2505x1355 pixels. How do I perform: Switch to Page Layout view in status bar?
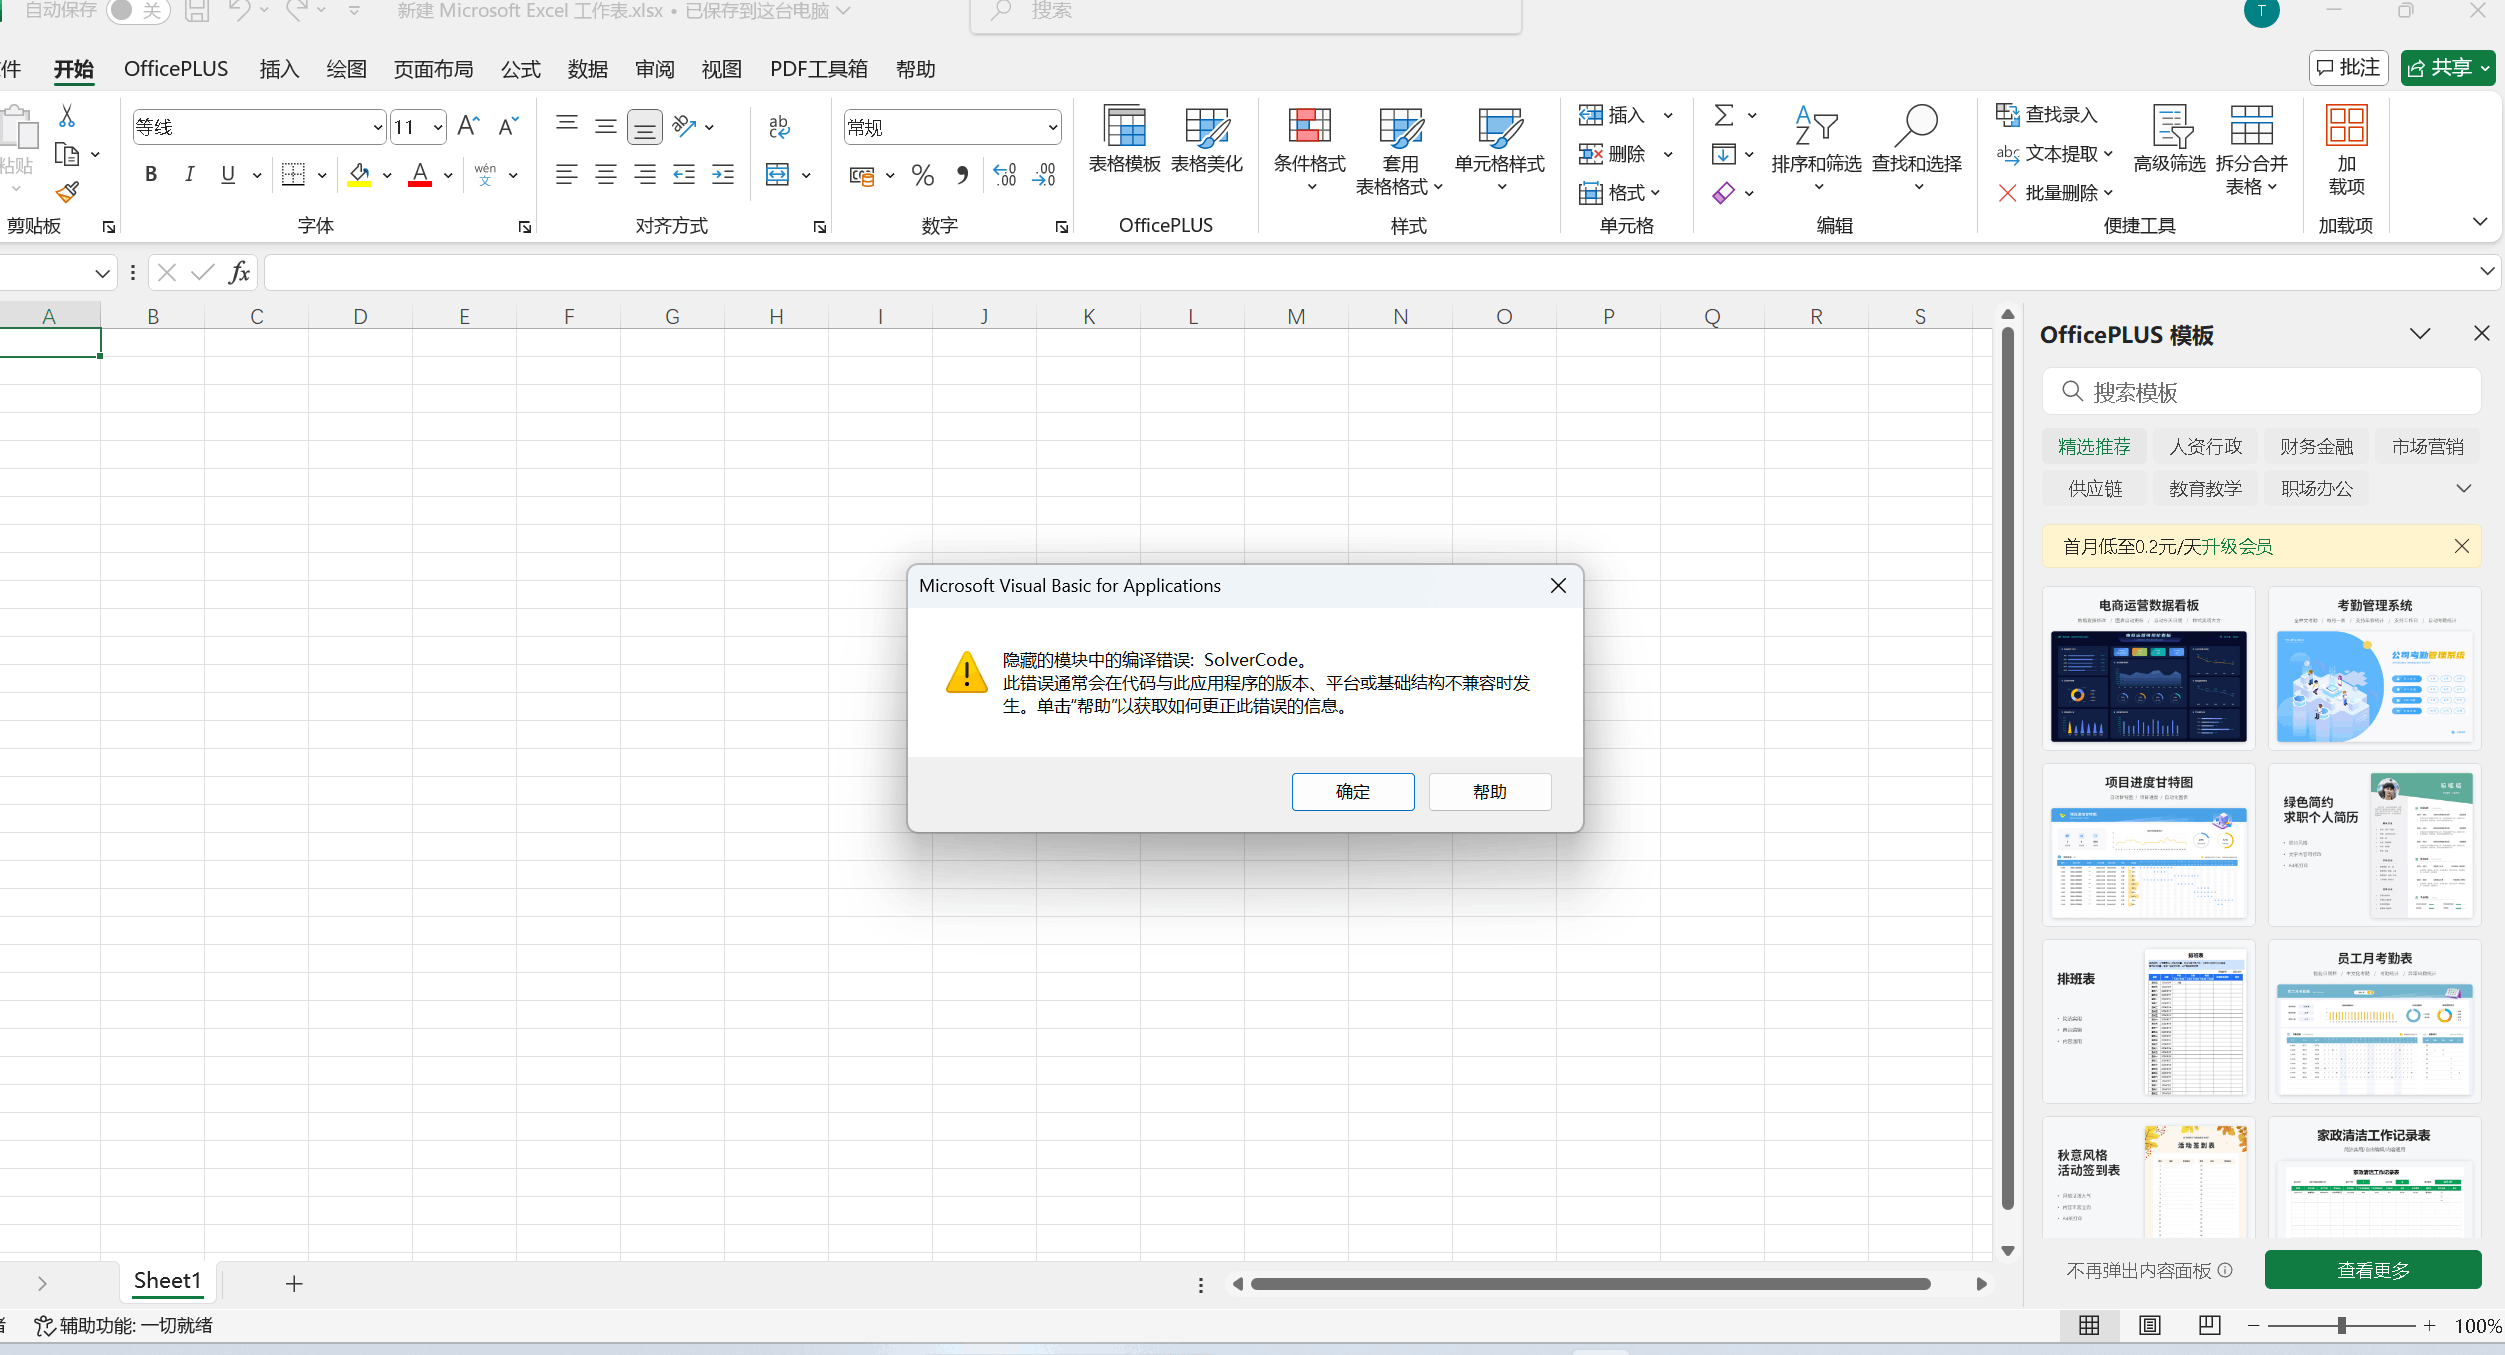[2149, 1325]
